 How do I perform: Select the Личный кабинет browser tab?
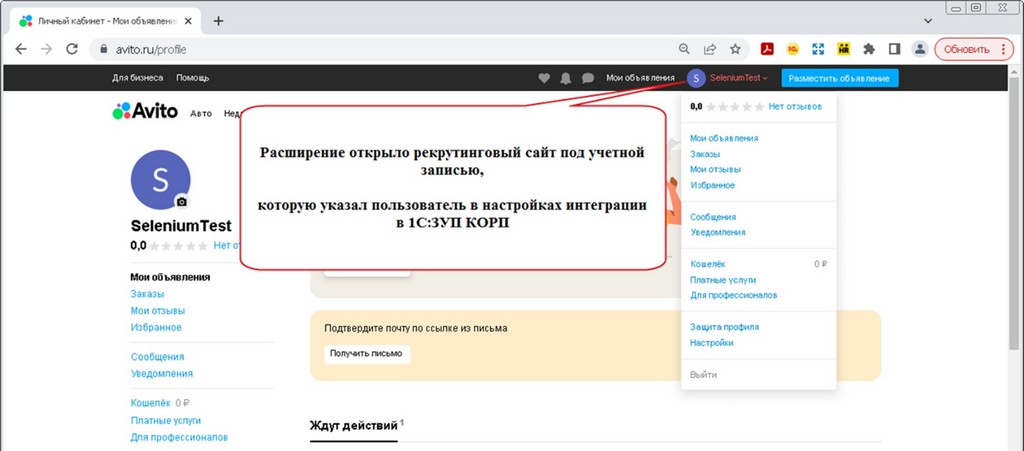point(106,21)
